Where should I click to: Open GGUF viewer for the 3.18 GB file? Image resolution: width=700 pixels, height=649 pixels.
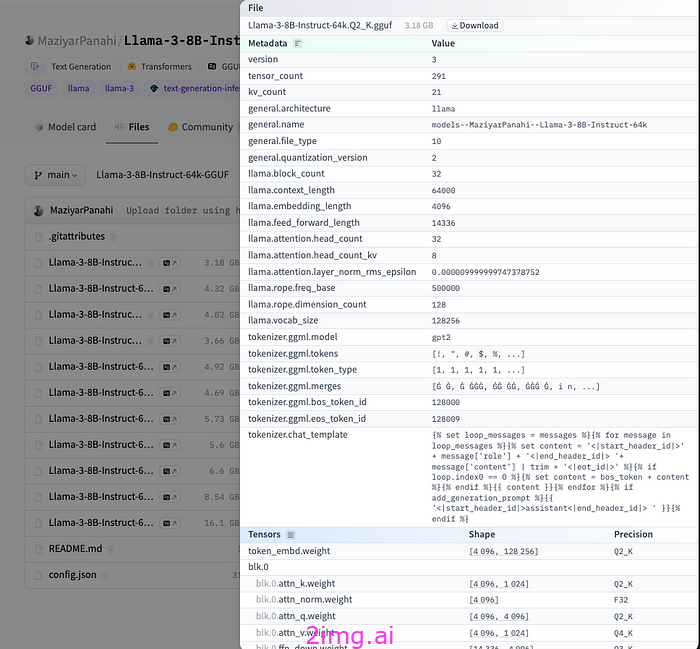click(x=170, y=263)
